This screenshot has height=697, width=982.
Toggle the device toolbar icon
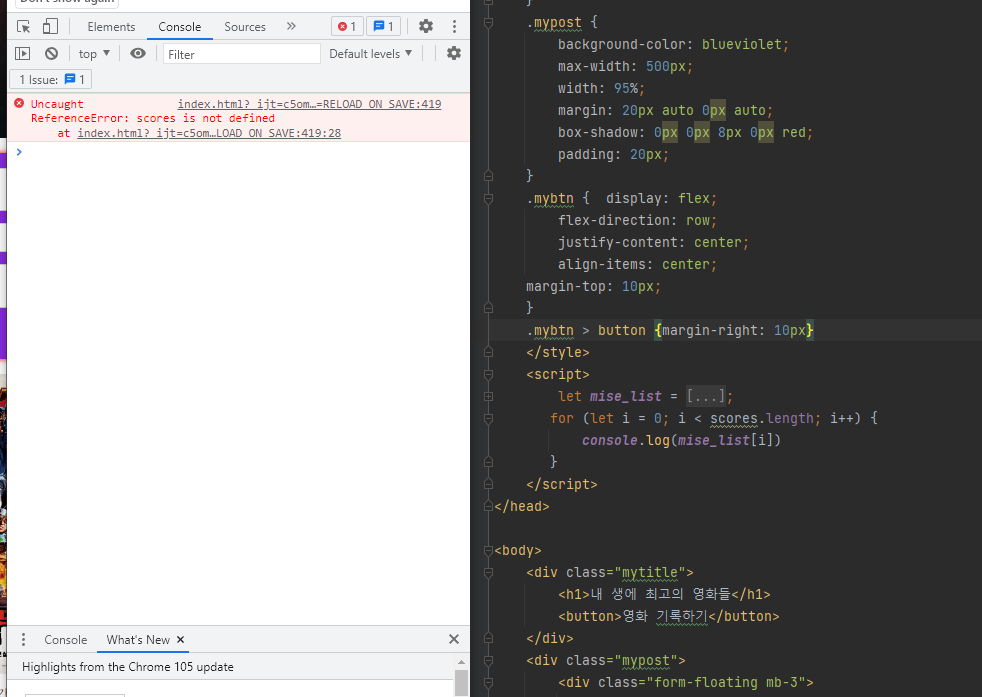pos(50,26)
